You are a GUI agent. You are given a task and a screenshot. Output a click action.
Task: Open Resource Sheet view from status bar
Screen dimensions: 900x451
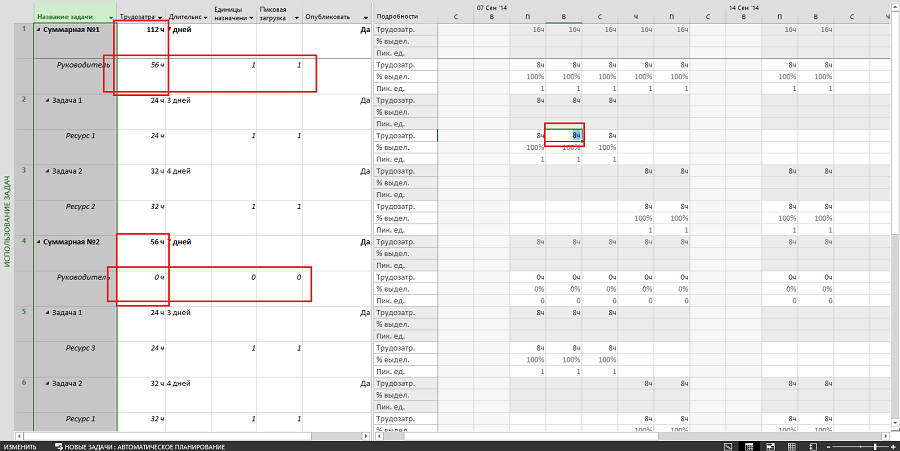pyautogui.click(x=792, y=446)
